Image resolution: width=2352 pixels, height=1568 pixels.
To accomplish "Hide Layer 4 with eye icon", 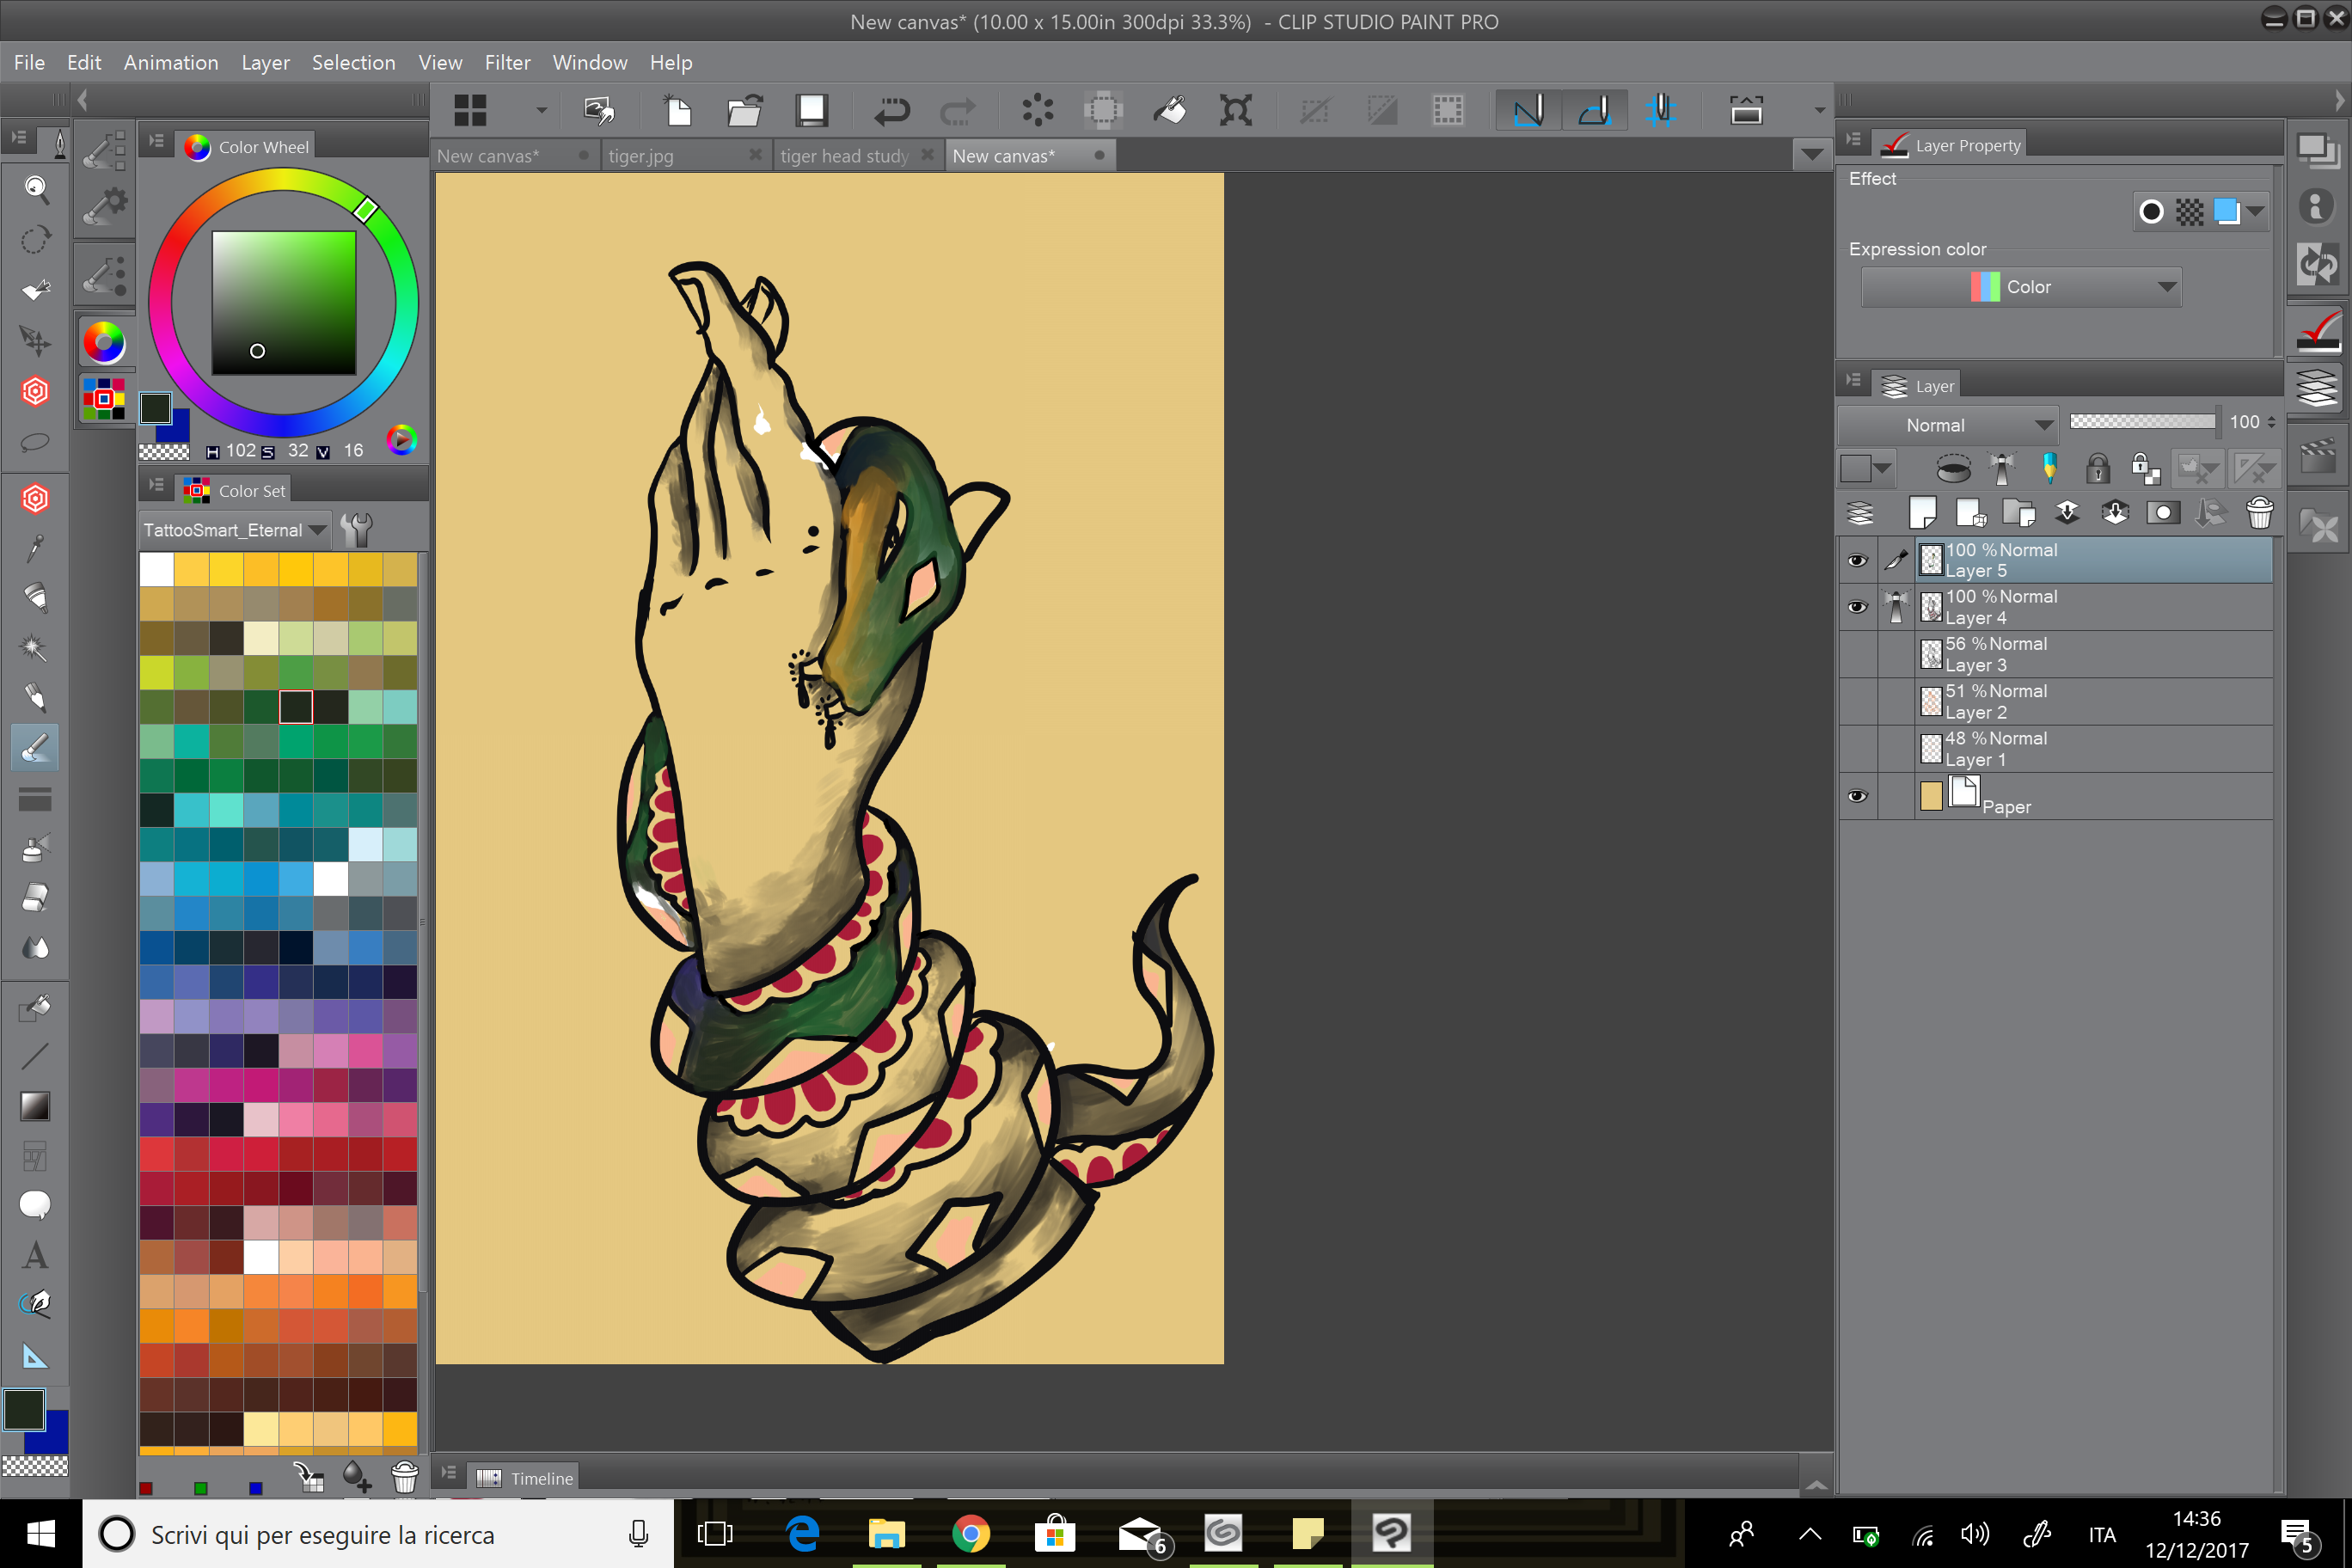I will point(1857,607).
